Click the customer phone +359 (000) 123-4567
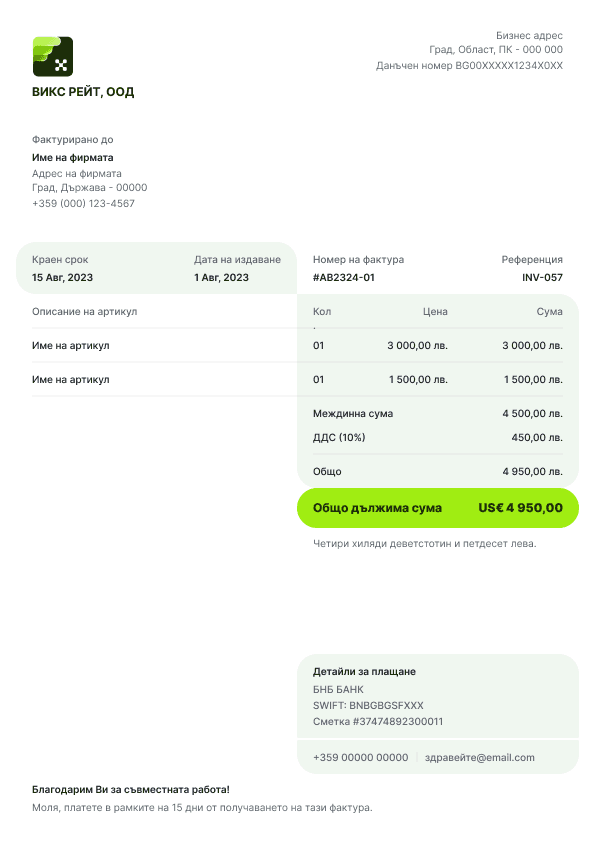 pos(83,204)
